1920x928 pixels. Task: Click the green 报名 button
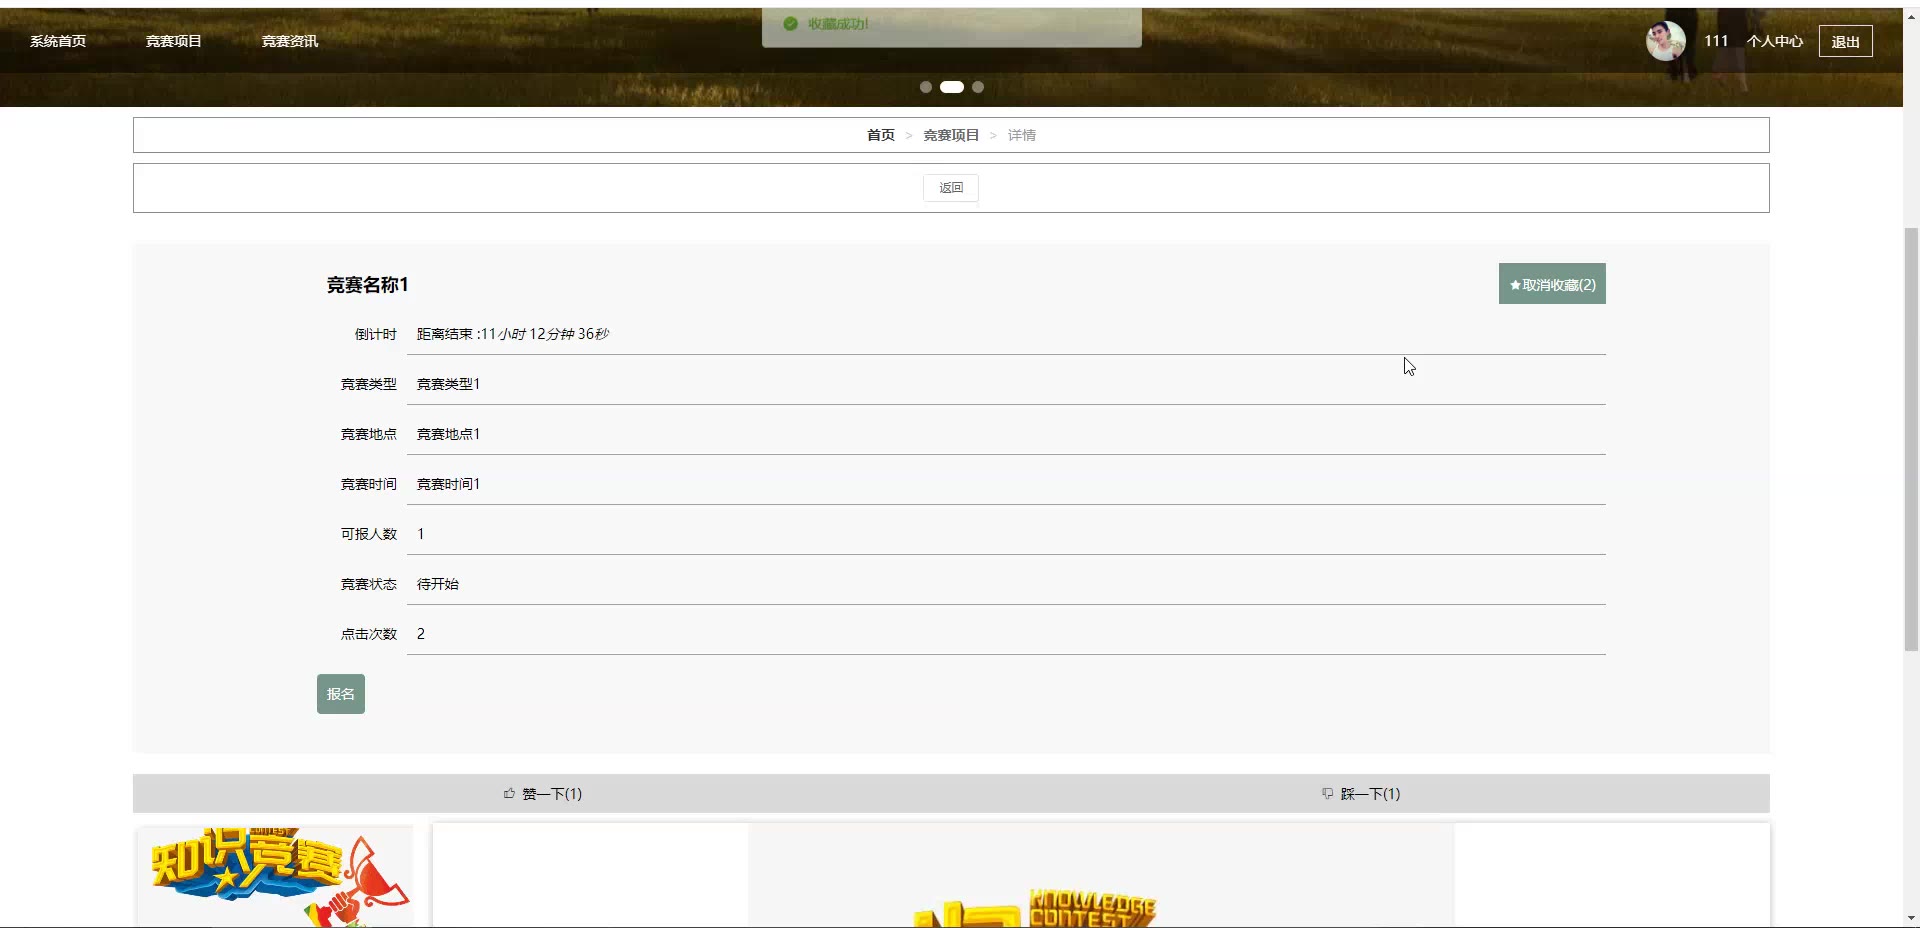[341, 694]
